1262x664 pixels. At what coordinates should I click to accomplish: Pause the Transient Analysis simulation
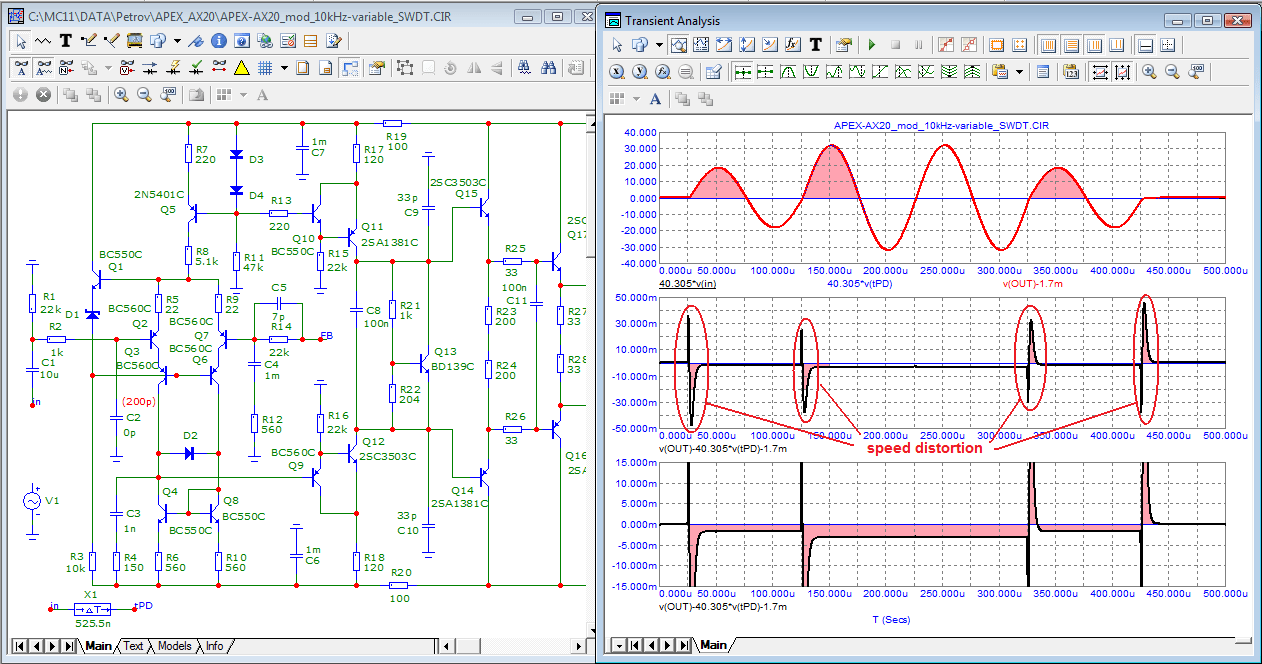918,45
